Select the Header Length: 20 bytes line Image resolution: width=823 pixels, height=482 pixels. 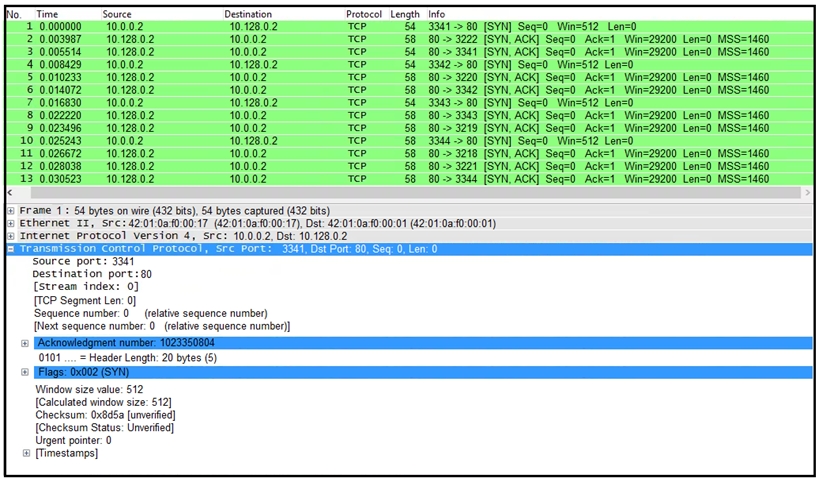(128, 358)
